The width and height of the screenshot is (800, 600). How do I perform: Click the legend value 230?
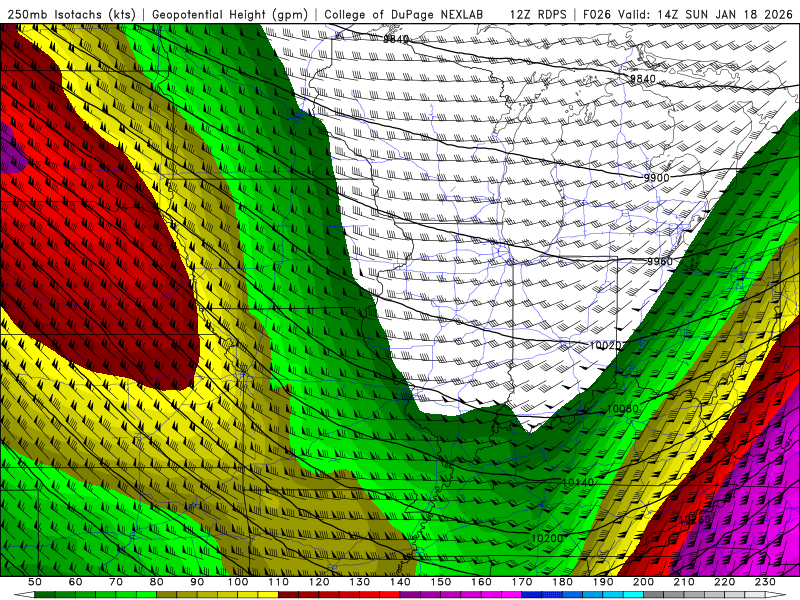pyautogui.click(x=765, y=582)
